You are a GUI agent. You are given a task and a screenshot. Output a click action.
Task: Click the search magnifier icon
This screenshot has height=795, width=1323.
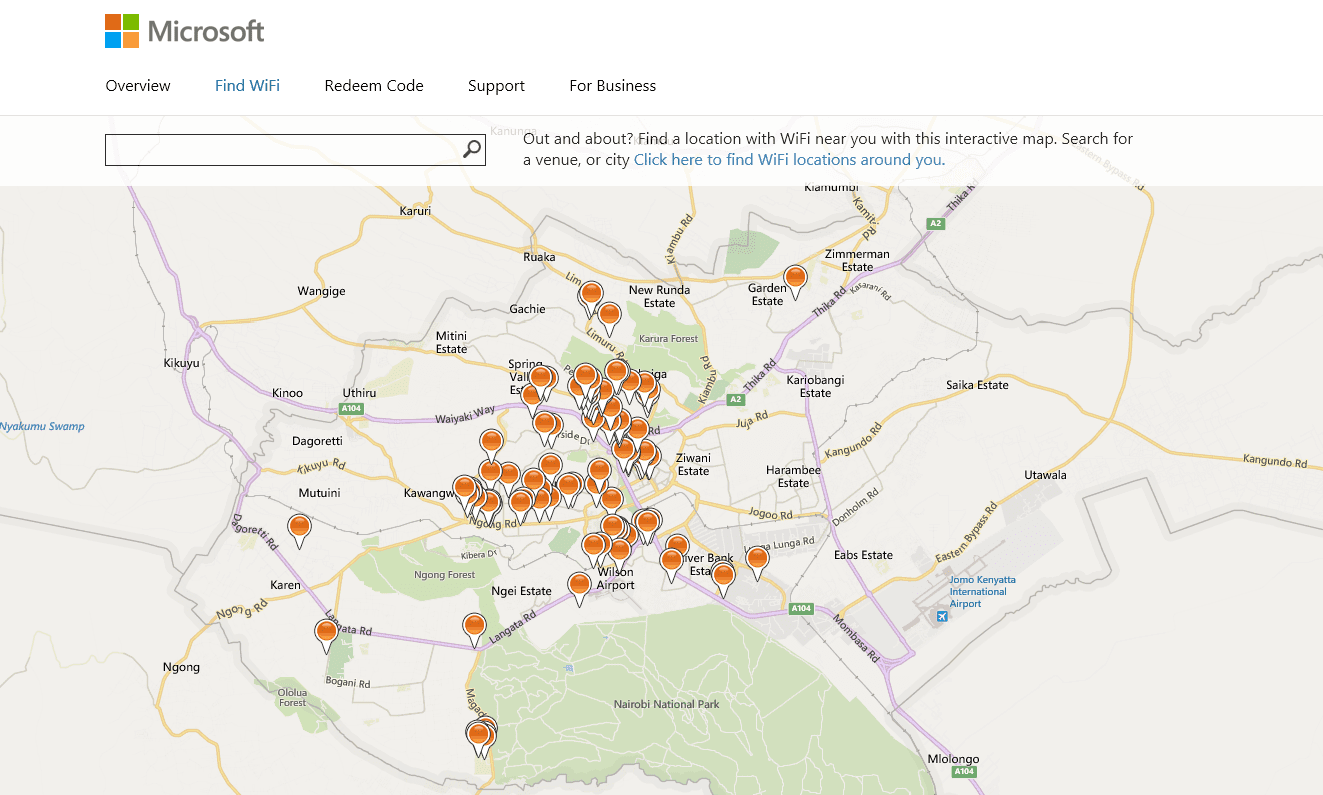472,150
